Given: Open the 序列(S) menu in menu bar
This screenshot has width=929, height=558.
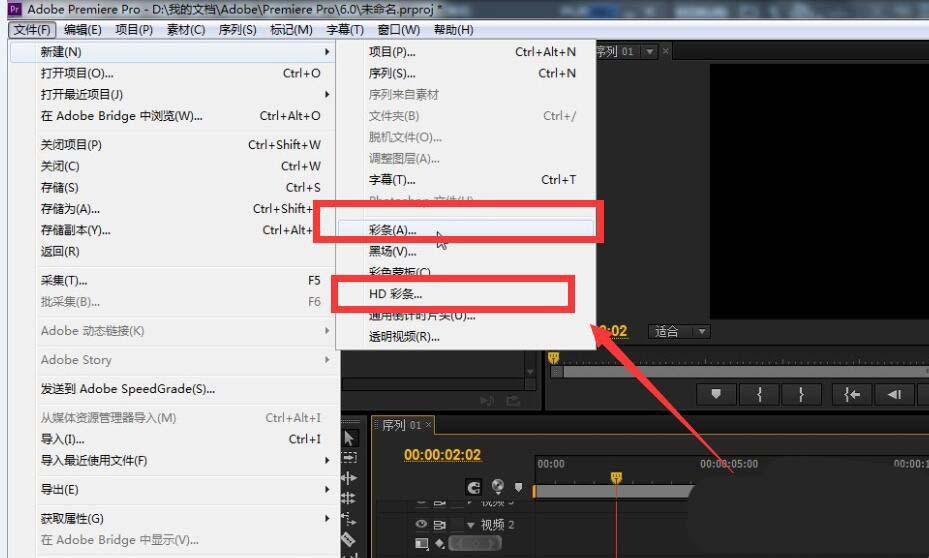Looking at the screenshot, I should point(237,30).
